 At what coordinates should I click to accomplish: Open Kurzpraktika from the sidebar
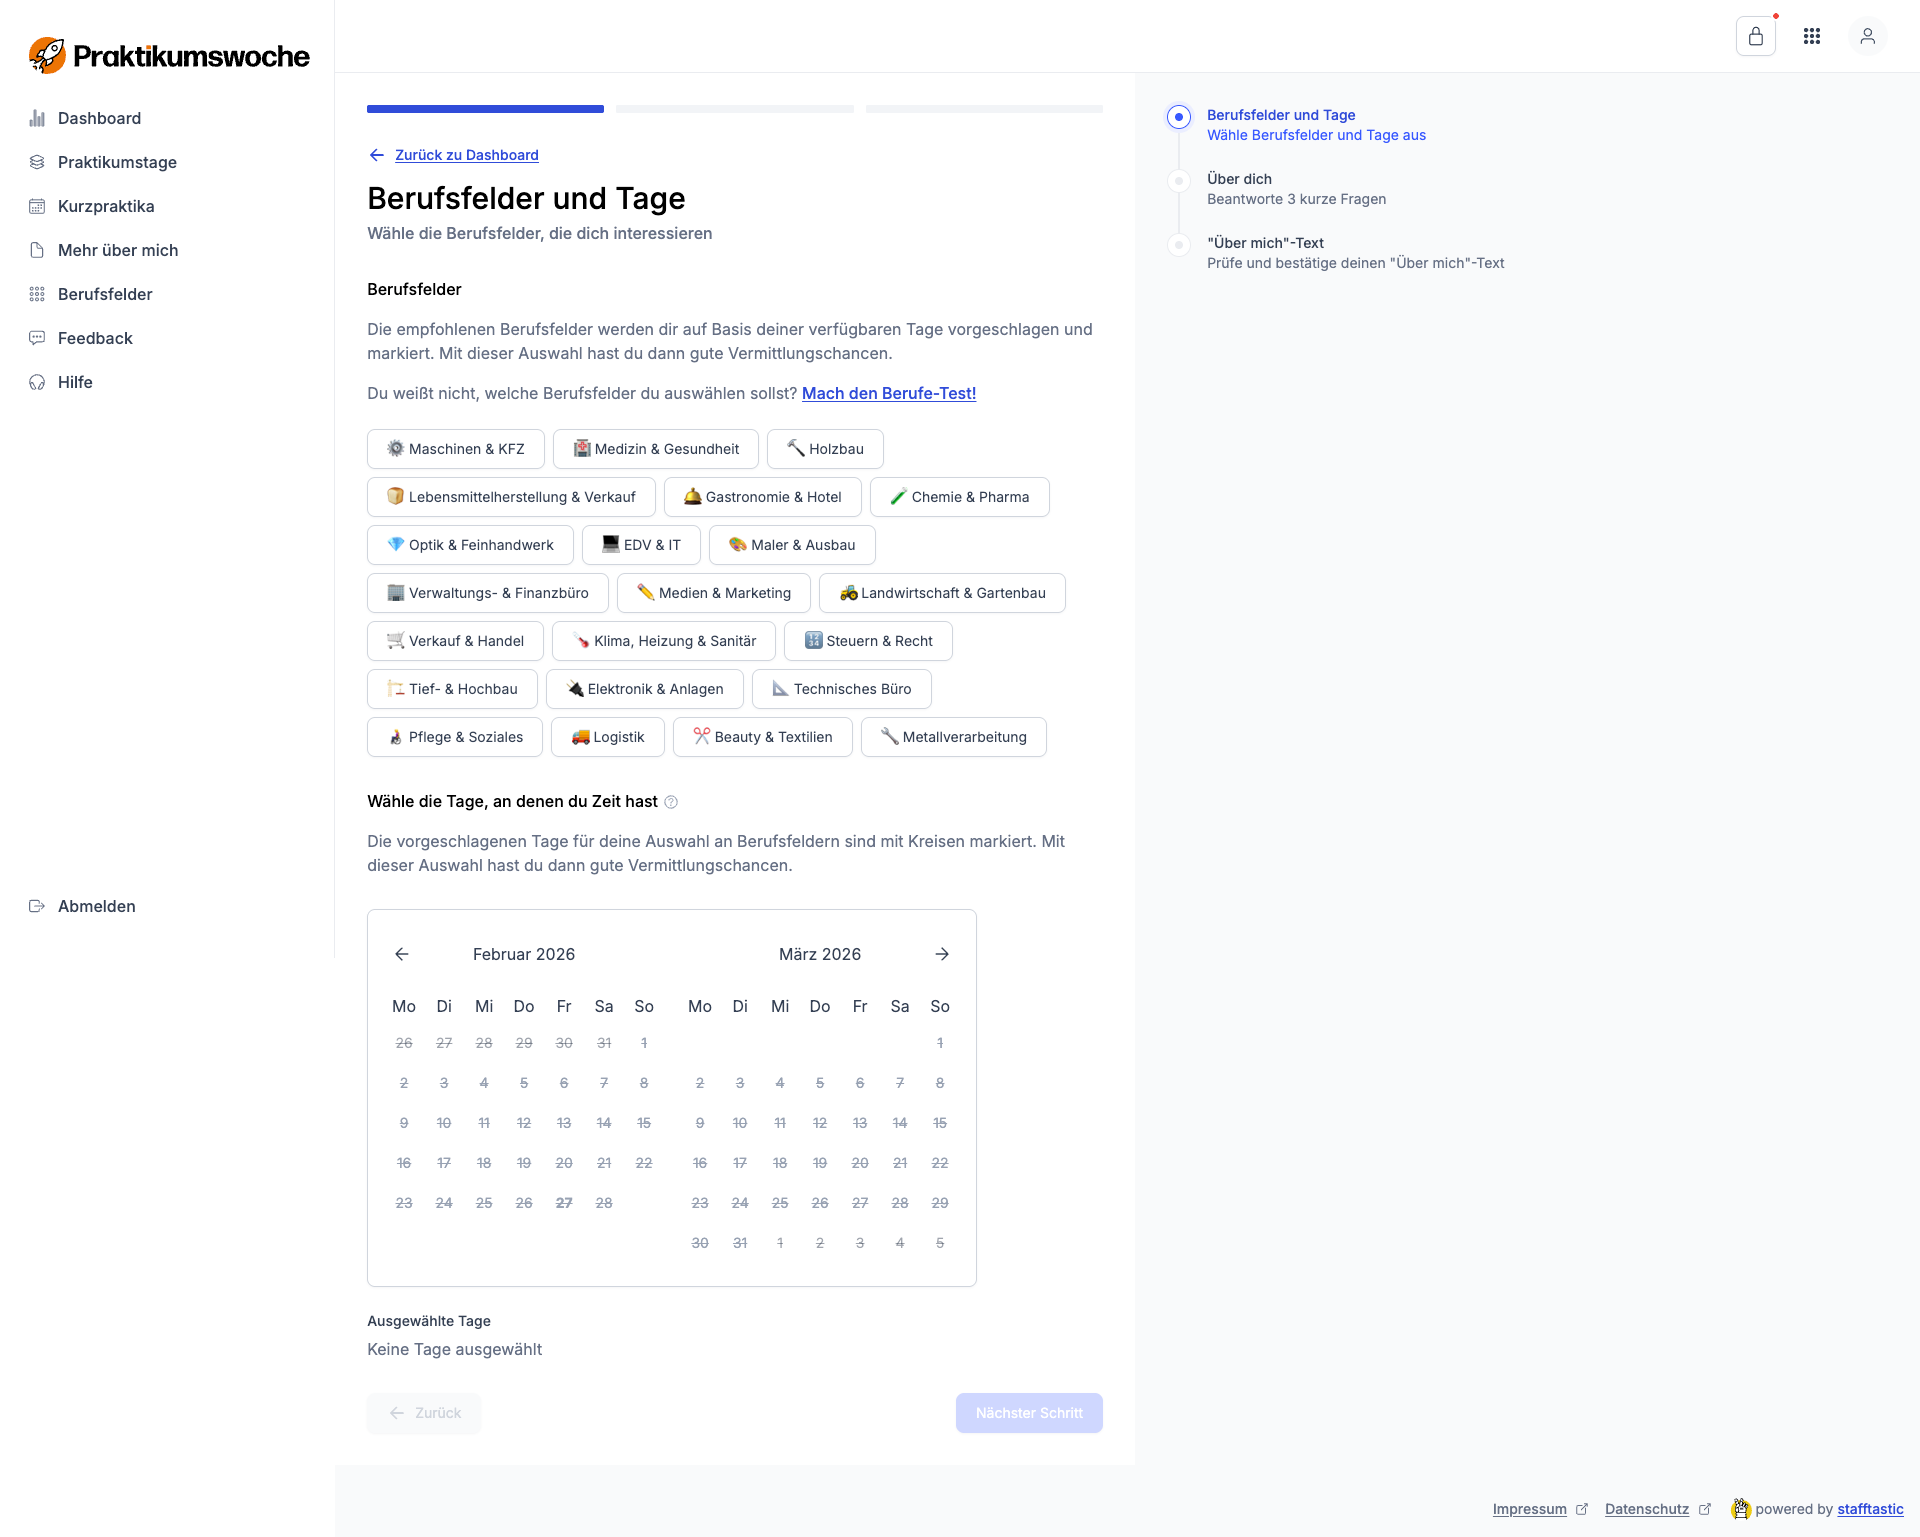pyautogui.click(x=107, y=206)
